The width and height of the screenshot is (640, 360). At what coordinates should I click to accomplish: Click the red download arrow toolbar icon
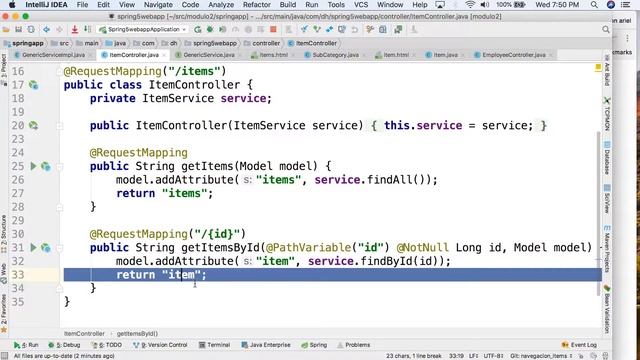pos(75,29)
